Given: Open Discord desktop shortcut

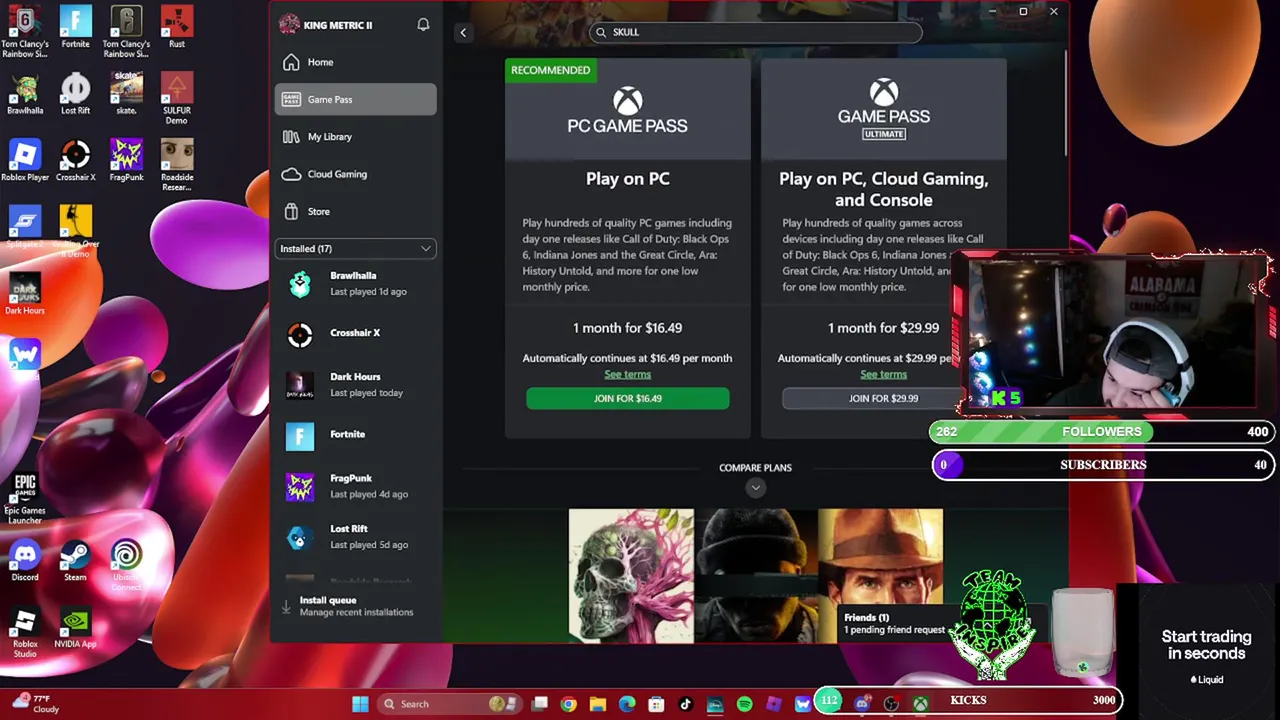Looking at the screenshot, I should [x=25, y=560].
